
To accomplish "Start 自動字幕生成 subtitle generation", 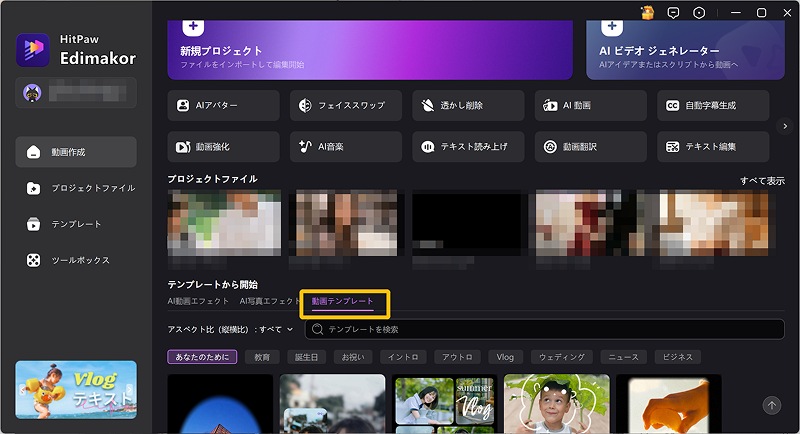I will pyautogui.click(x=713, y=106).
